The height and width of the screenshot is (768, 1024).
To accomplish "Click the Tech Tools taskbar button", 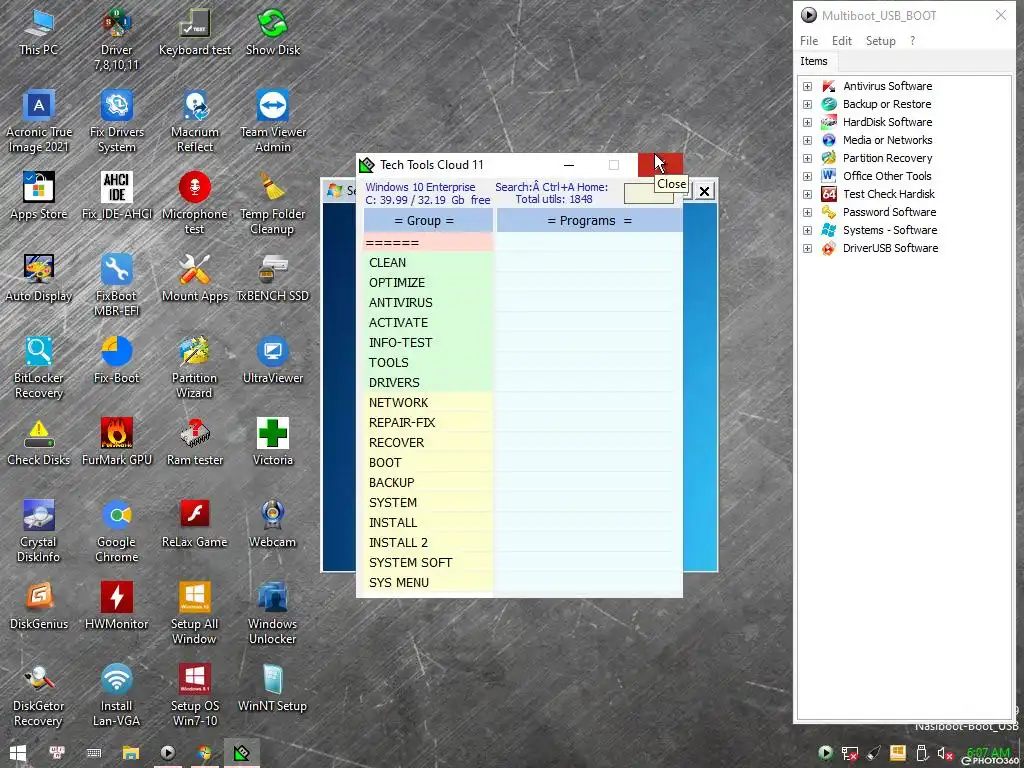I will tap(242, 753).
